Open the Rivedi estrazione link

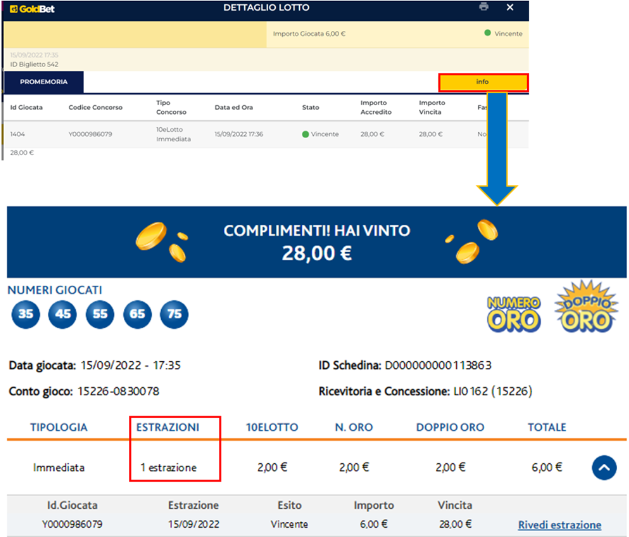point(559,525)
